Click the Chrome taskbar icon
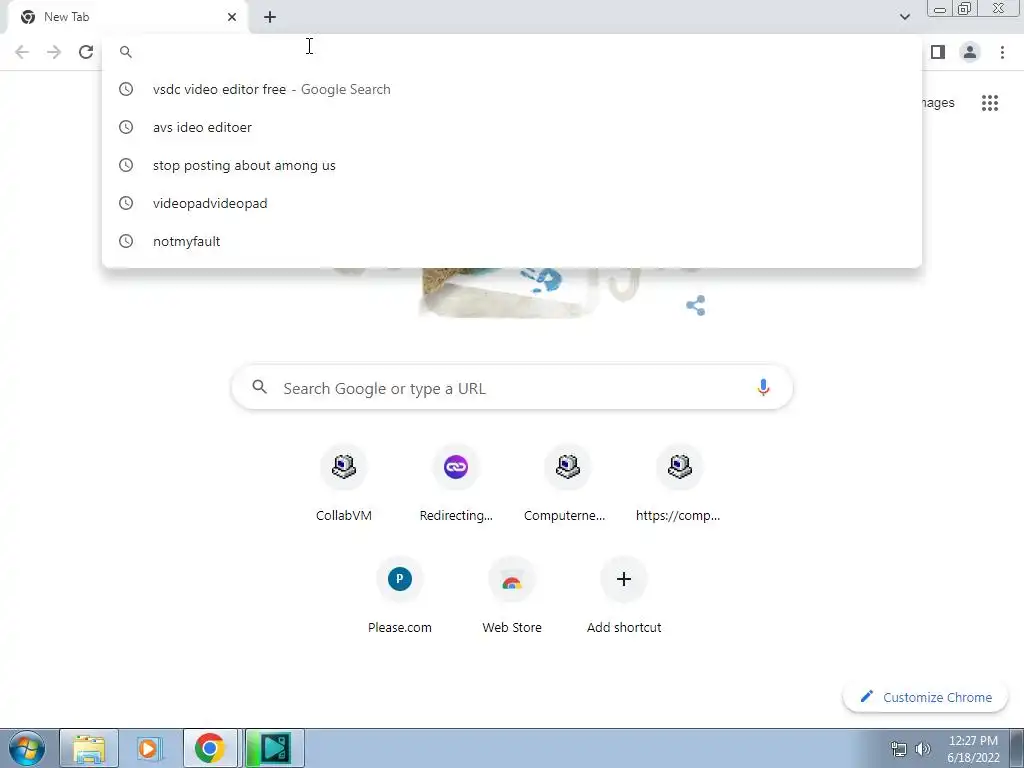Viewport: 1024px width, 768px height. pos(210,748)
